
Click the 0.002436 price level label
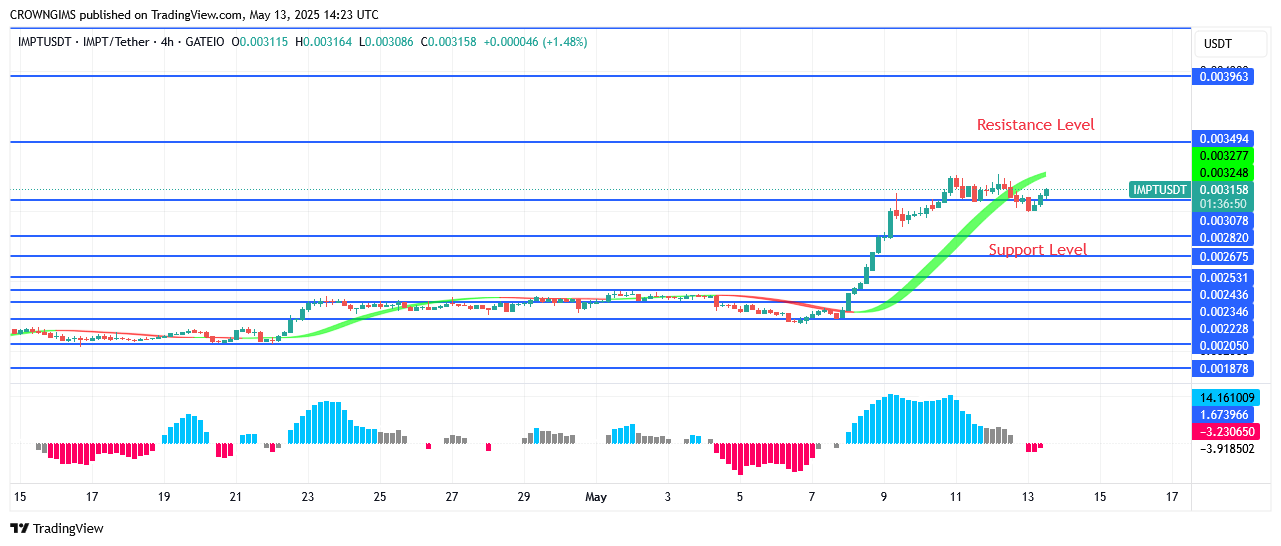click(x=1224, y=295)
